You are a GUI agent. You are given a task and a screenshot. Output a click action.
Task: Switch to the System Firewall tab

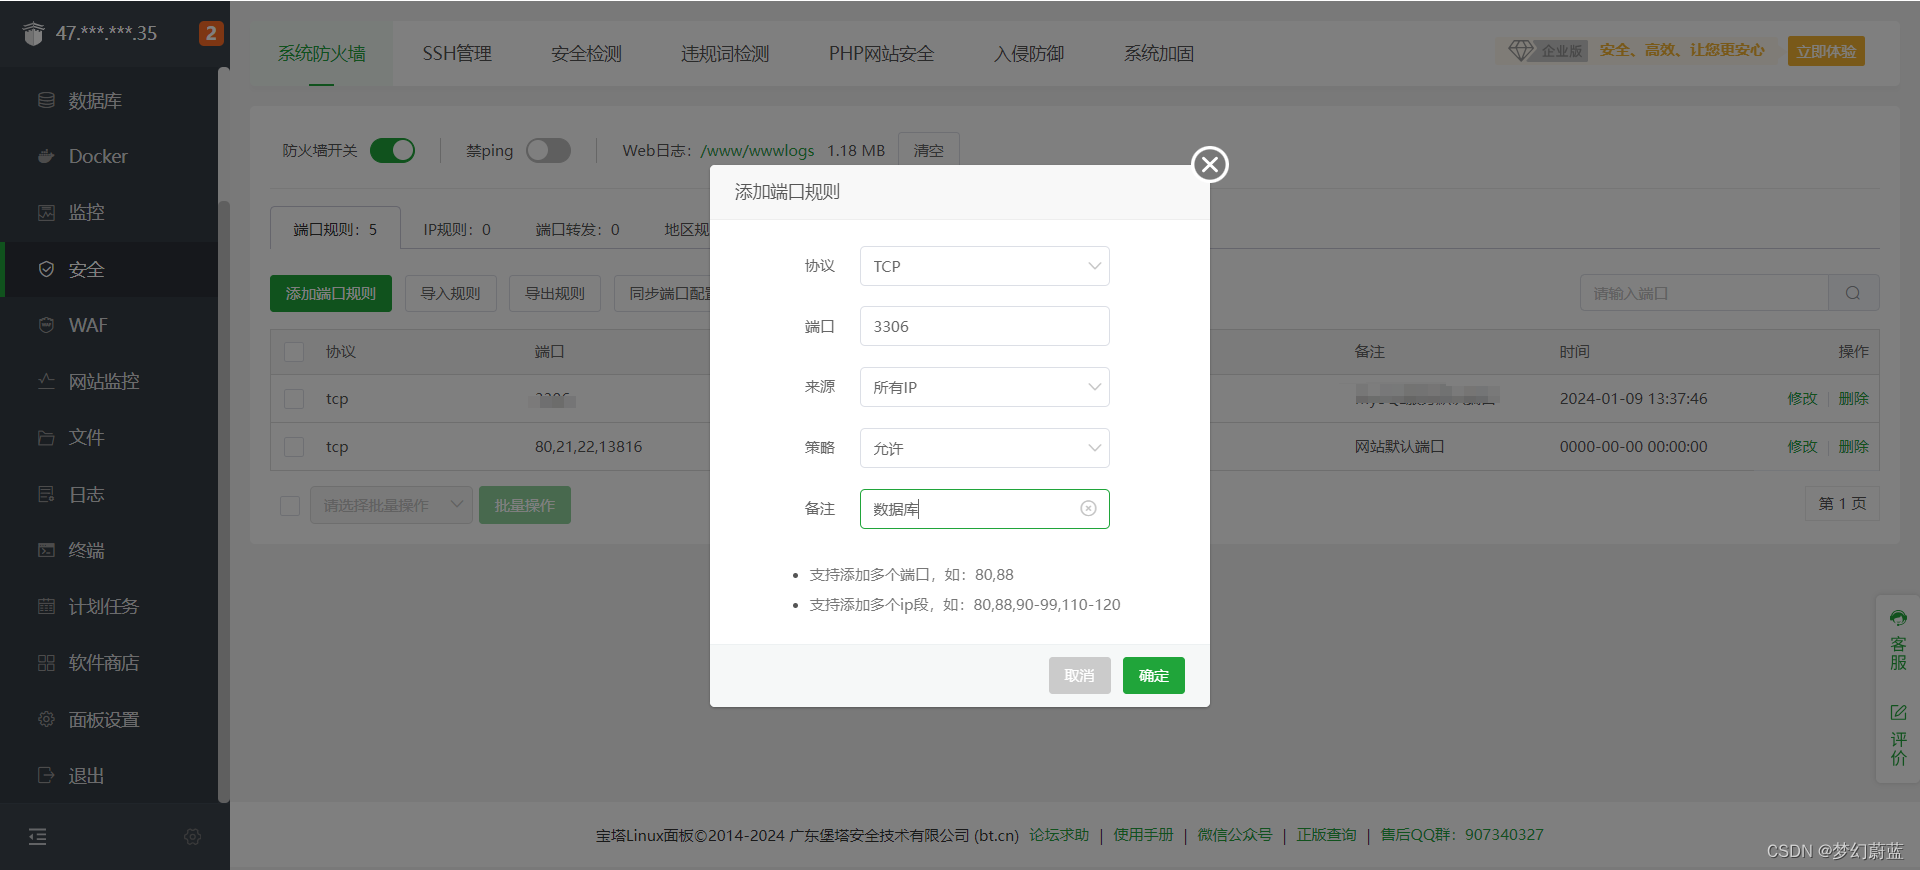[322, 54]
